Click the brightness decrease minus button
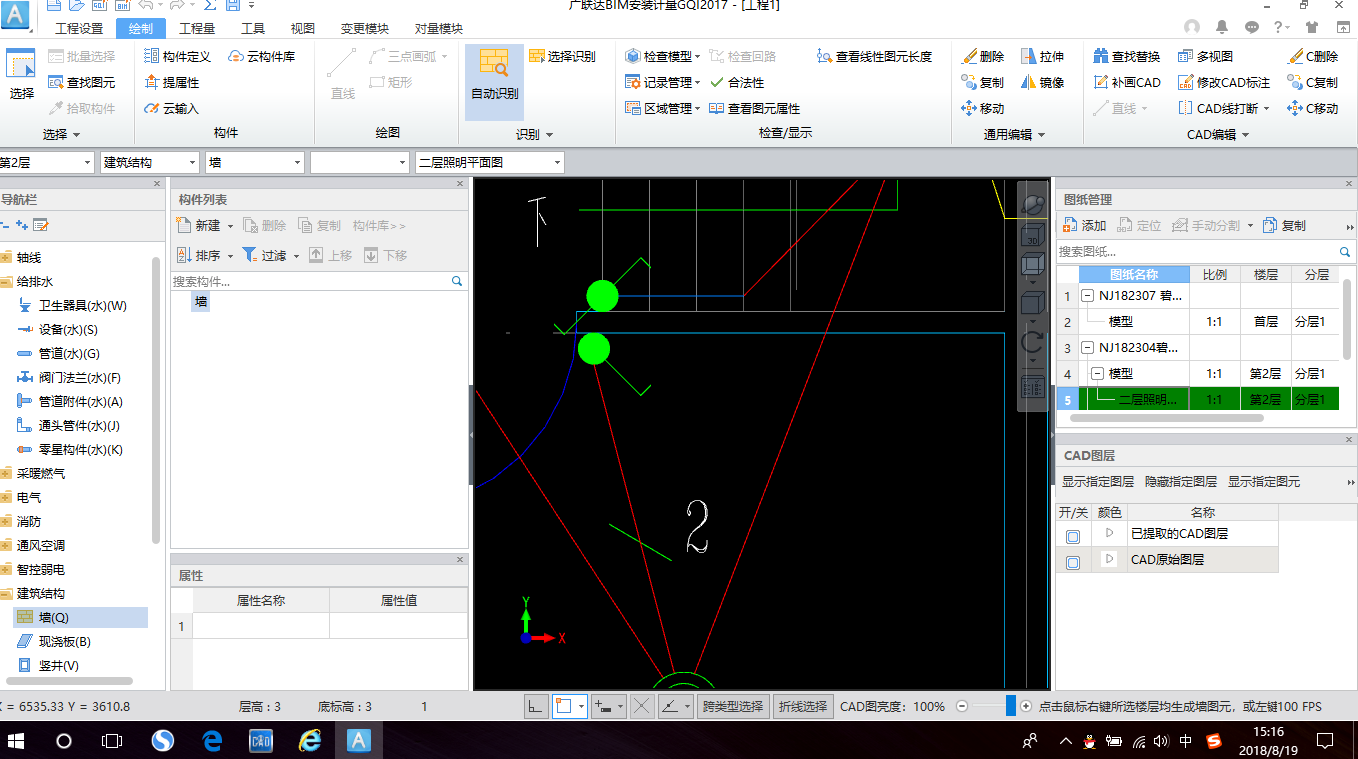The height and width of the screenshot is (759, 1358). coord(962,706)
